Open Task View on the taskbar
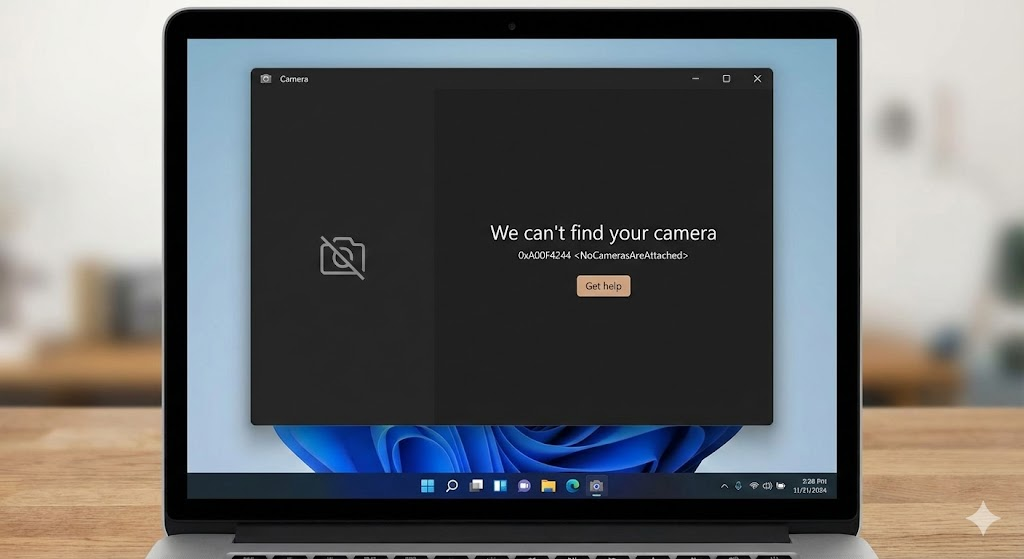1024x559 pixels. pyautogui.click(x=477, y=486)
